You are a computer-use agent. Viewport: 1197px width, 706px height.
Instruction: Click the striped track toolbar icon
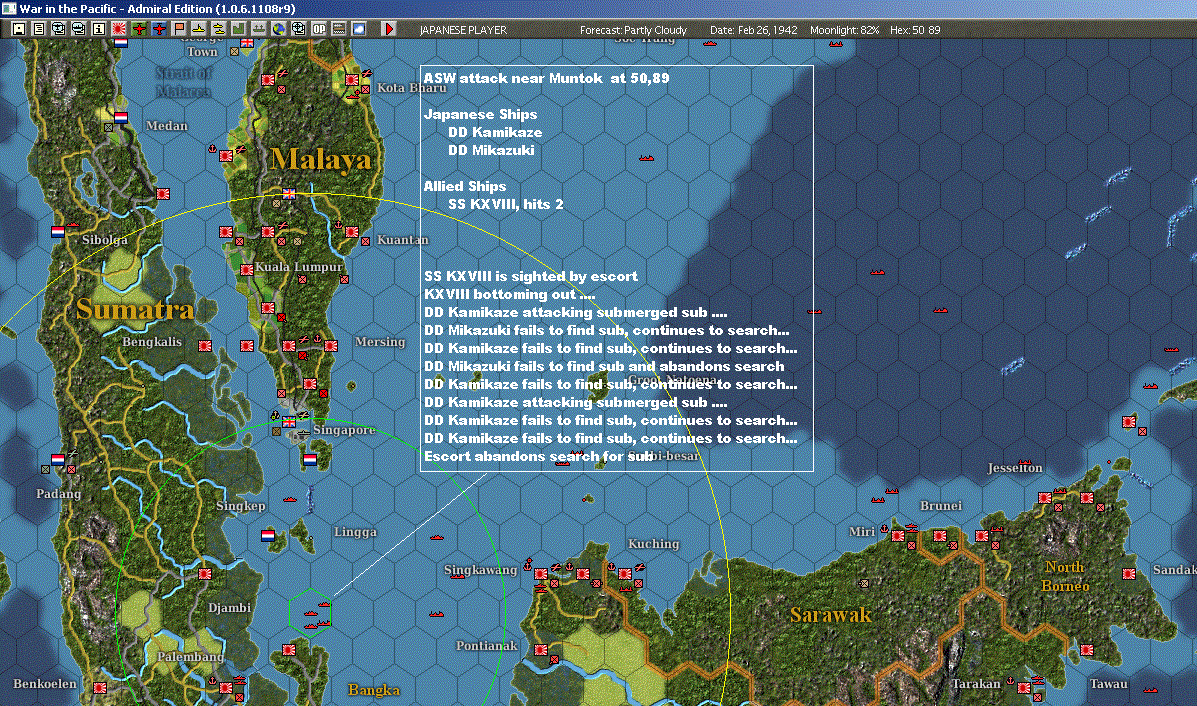pyautogui.click(x=338, y=29)
